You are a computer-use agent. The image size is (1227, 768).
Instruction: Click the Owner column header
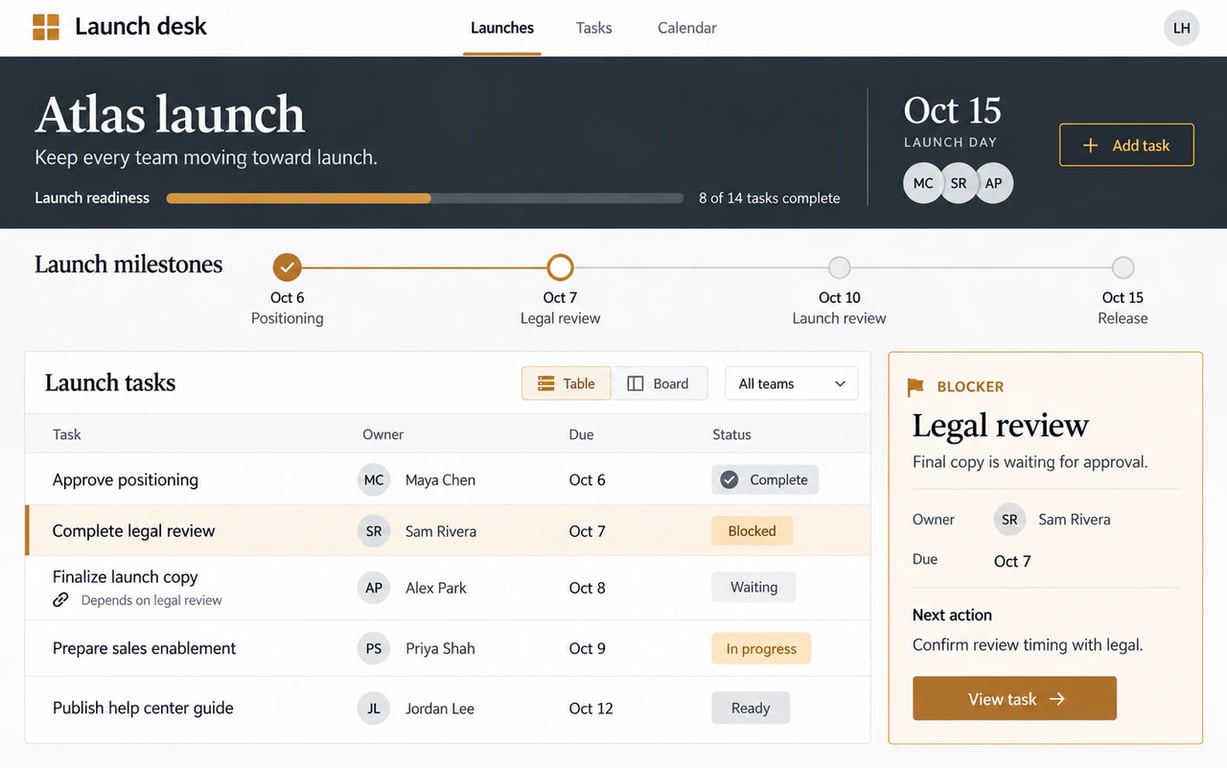pyautogui.click(x=383, y=434)
